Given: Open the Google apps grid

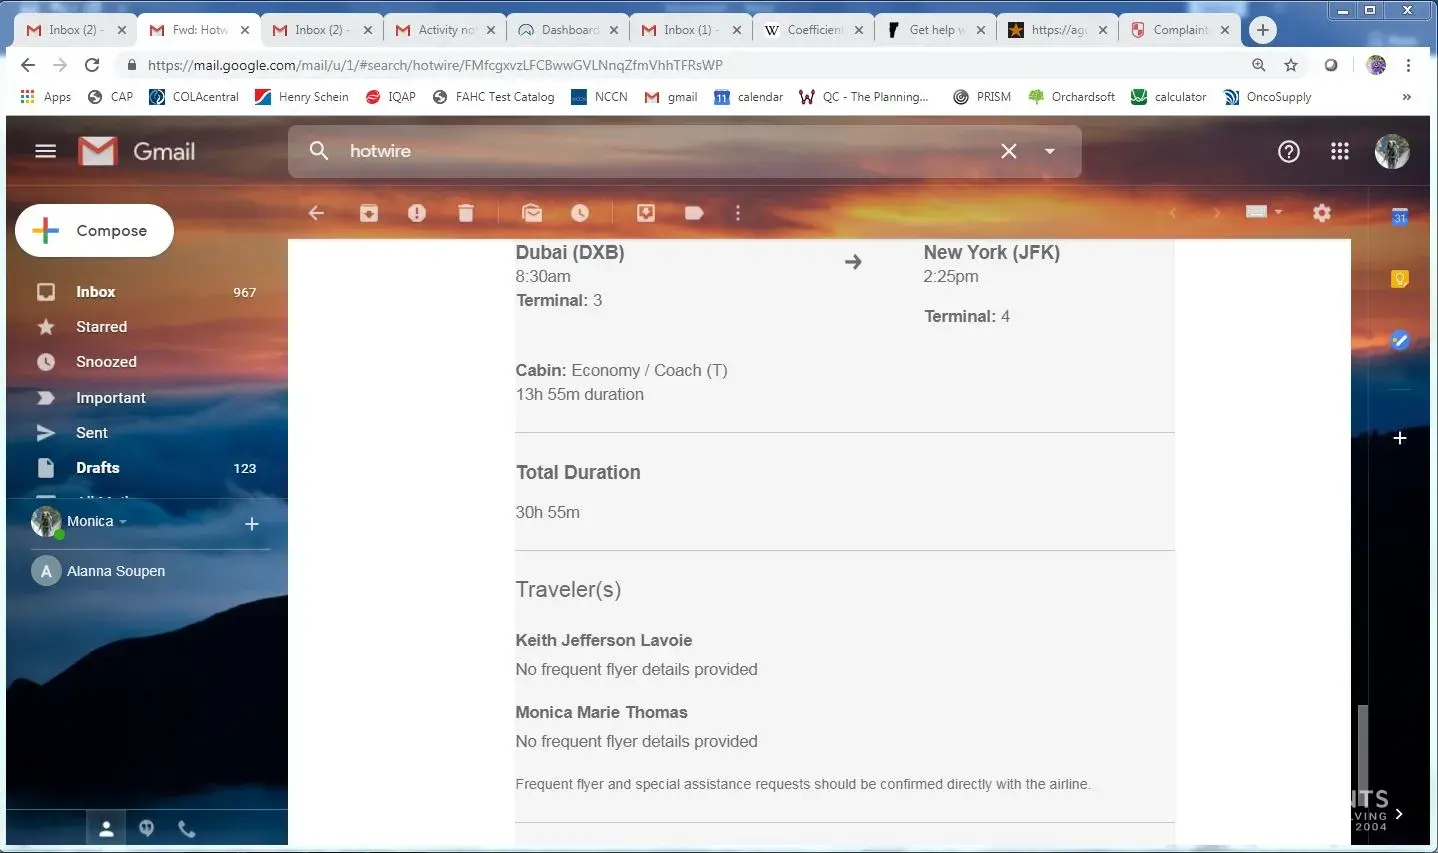Looking at the screenshot, I should 1340,151.
